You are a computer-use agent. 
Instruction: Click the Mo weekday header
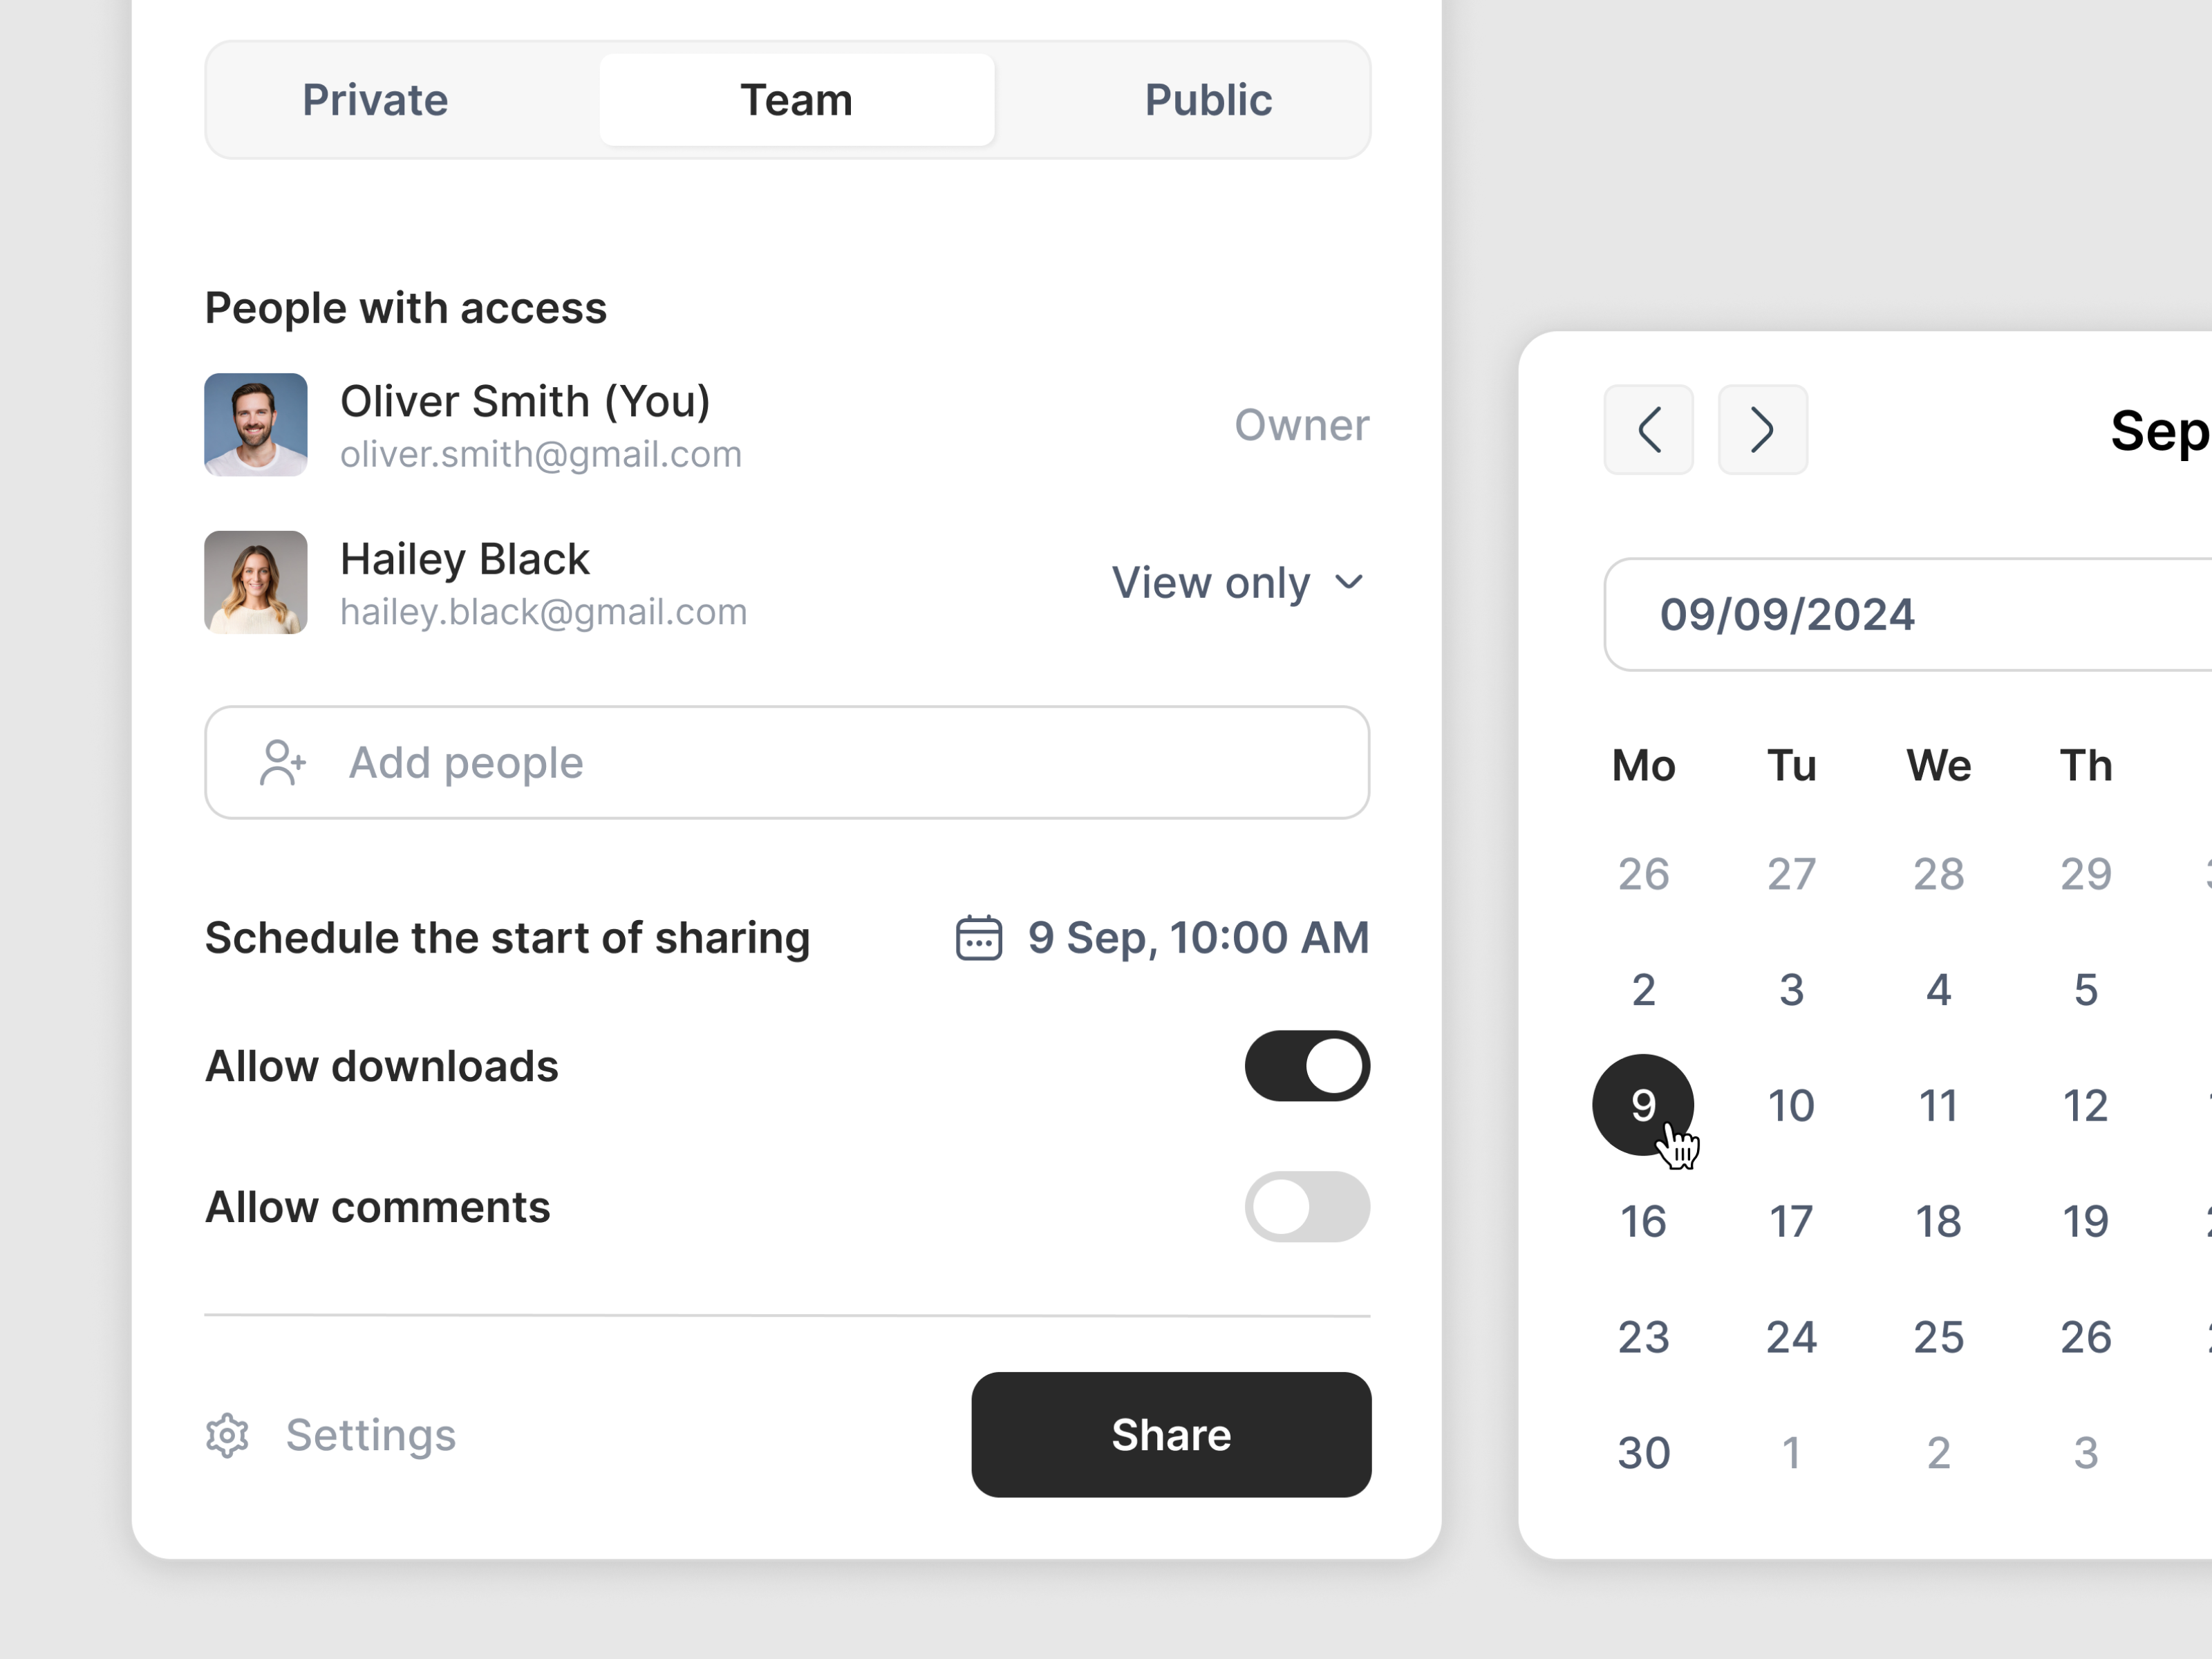point(1643,766)
